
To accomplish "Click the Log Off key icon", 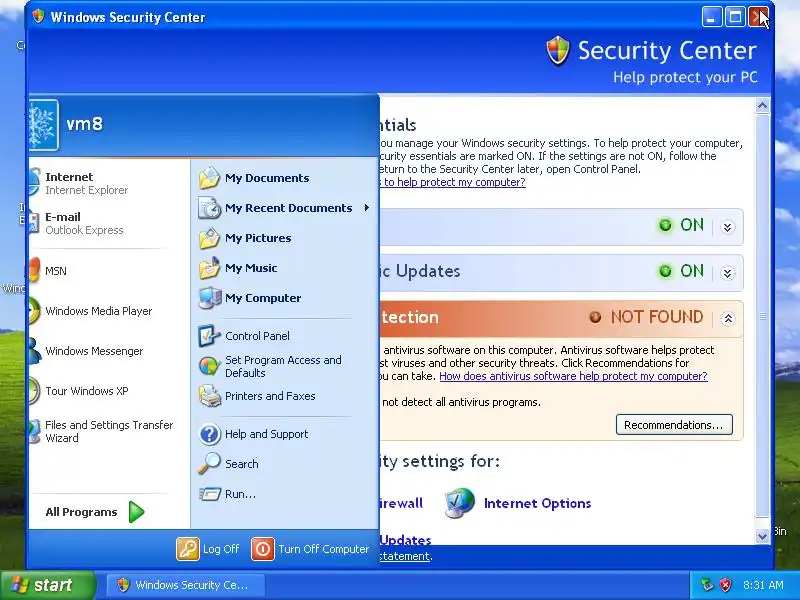I will 188,549.
